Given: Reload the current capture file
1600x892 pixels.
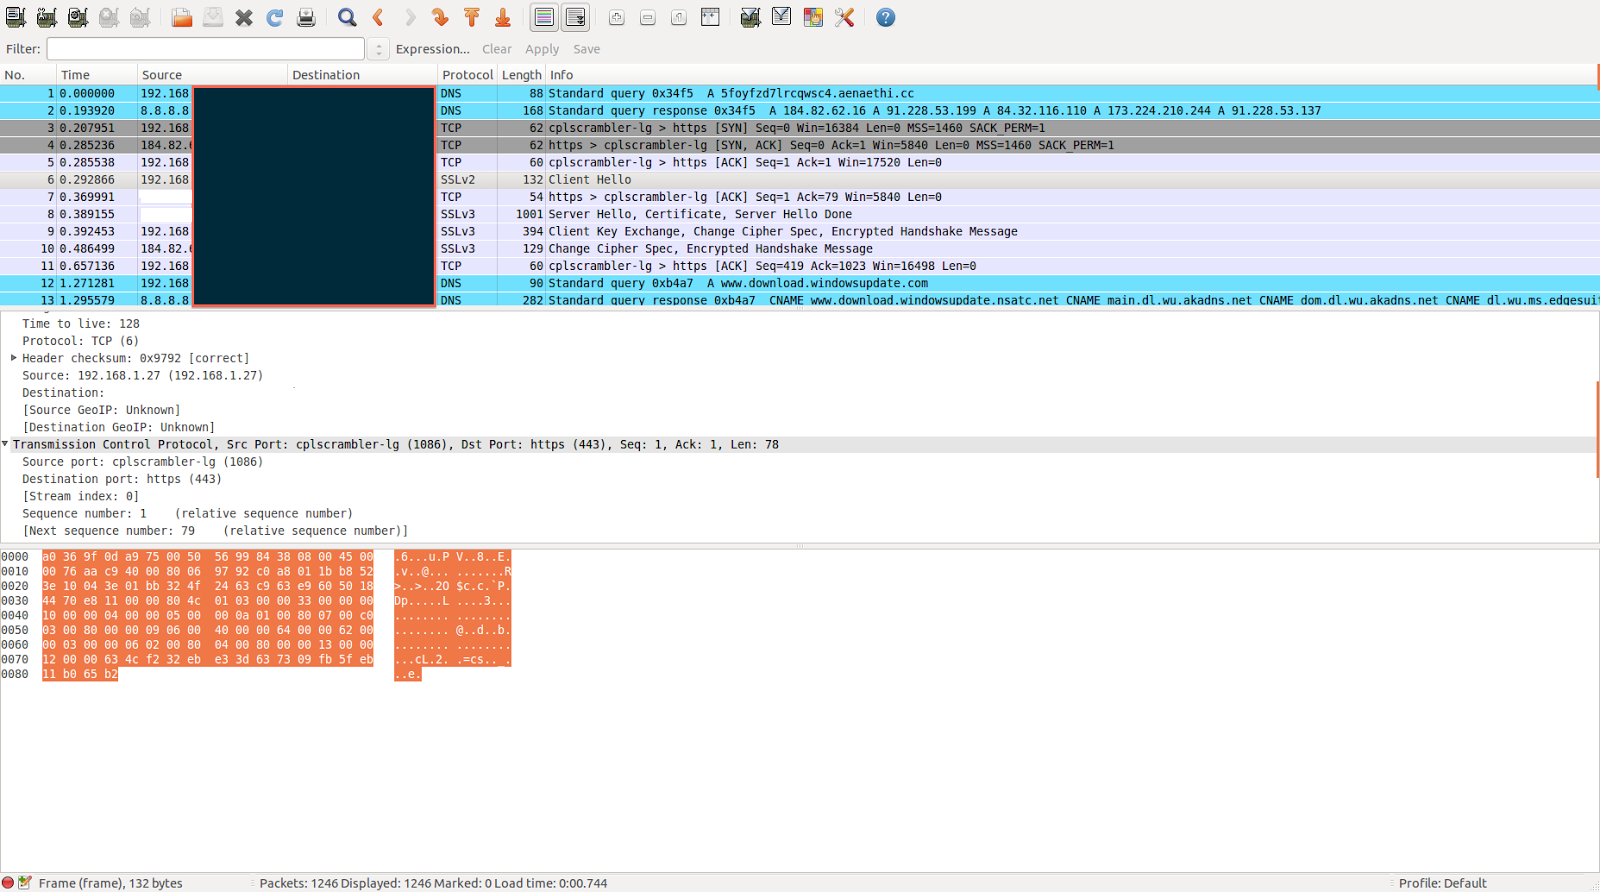Looking at the screenshot, I should pyautogui.click(x=275, y=17).
